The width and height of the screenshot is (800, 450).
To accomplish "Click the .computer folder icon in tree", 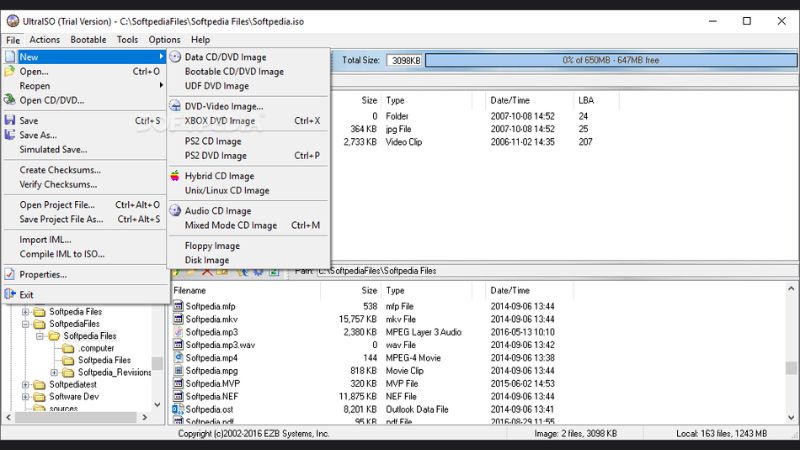I will 68,348.
